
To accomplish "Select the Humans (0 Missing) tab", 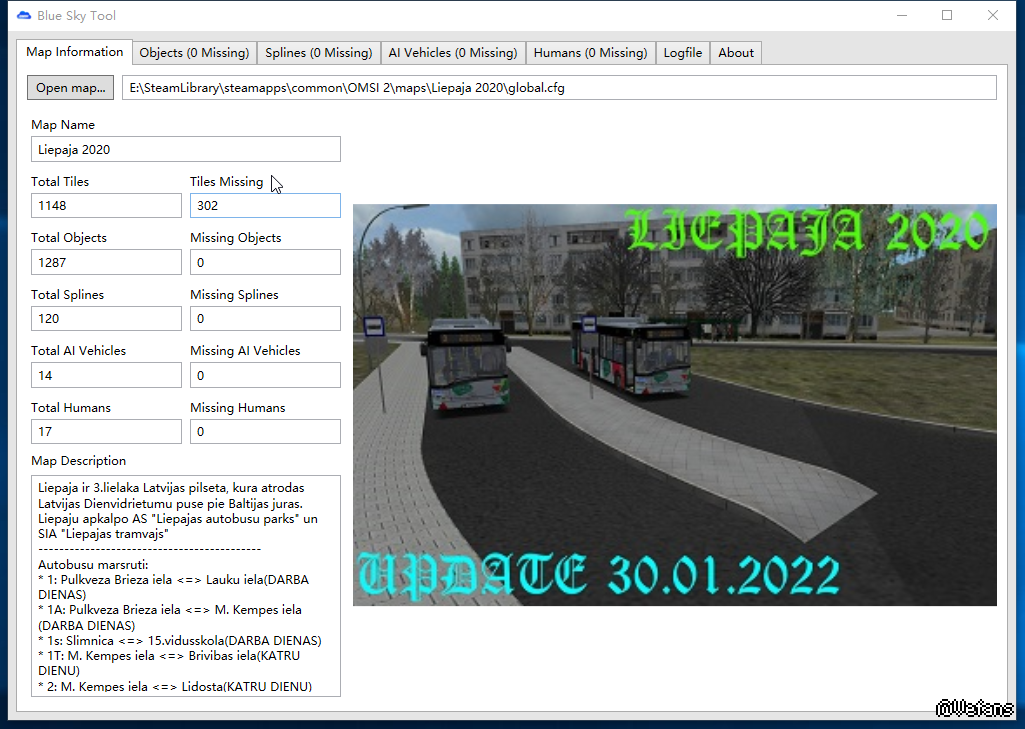I will [590, 53].
